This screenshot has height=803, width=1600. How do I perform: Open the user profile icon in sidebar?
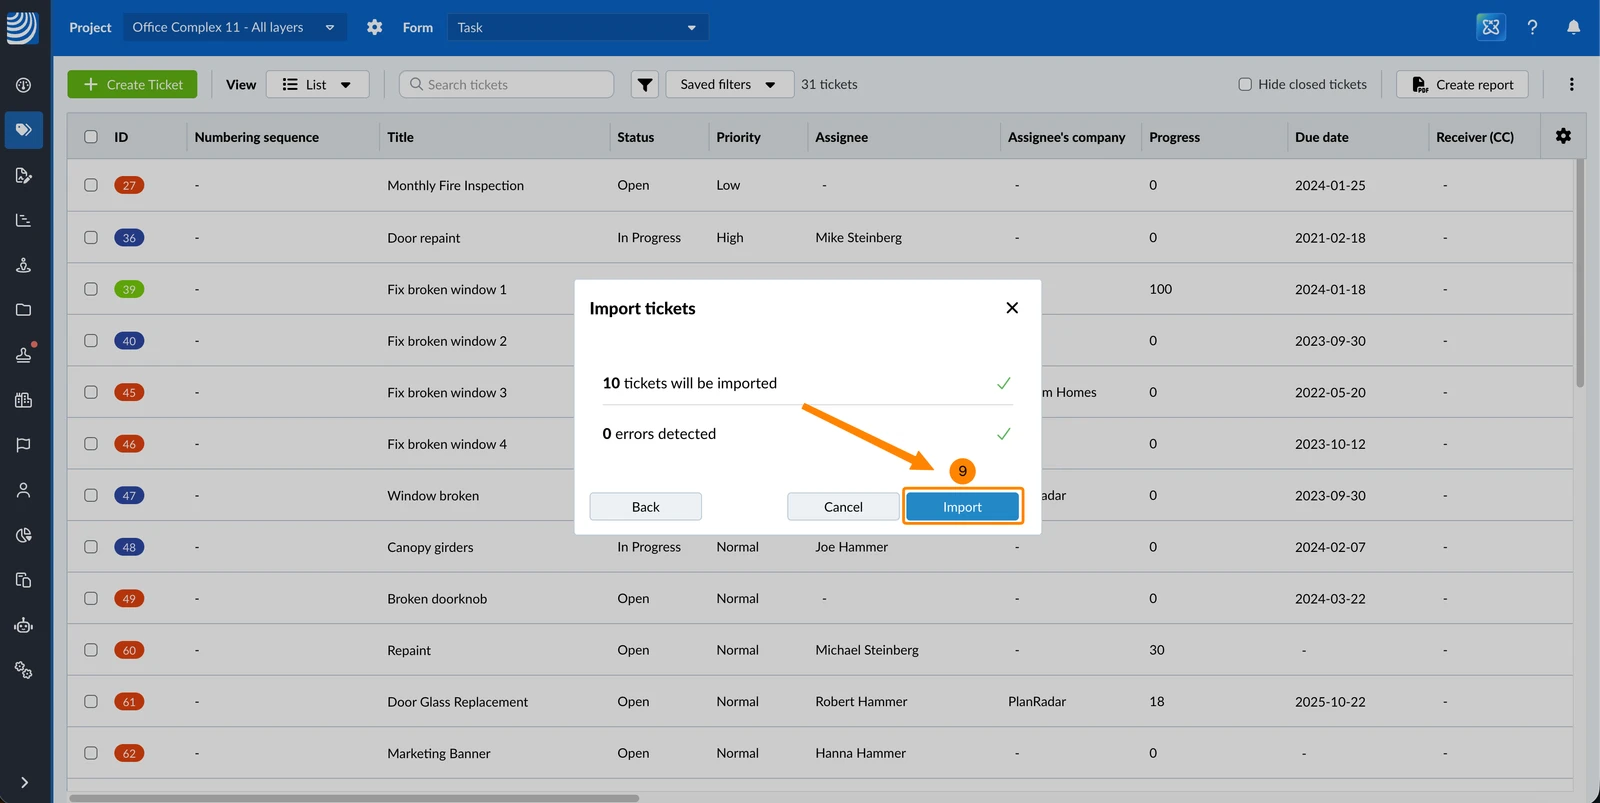tap(24, 490)
